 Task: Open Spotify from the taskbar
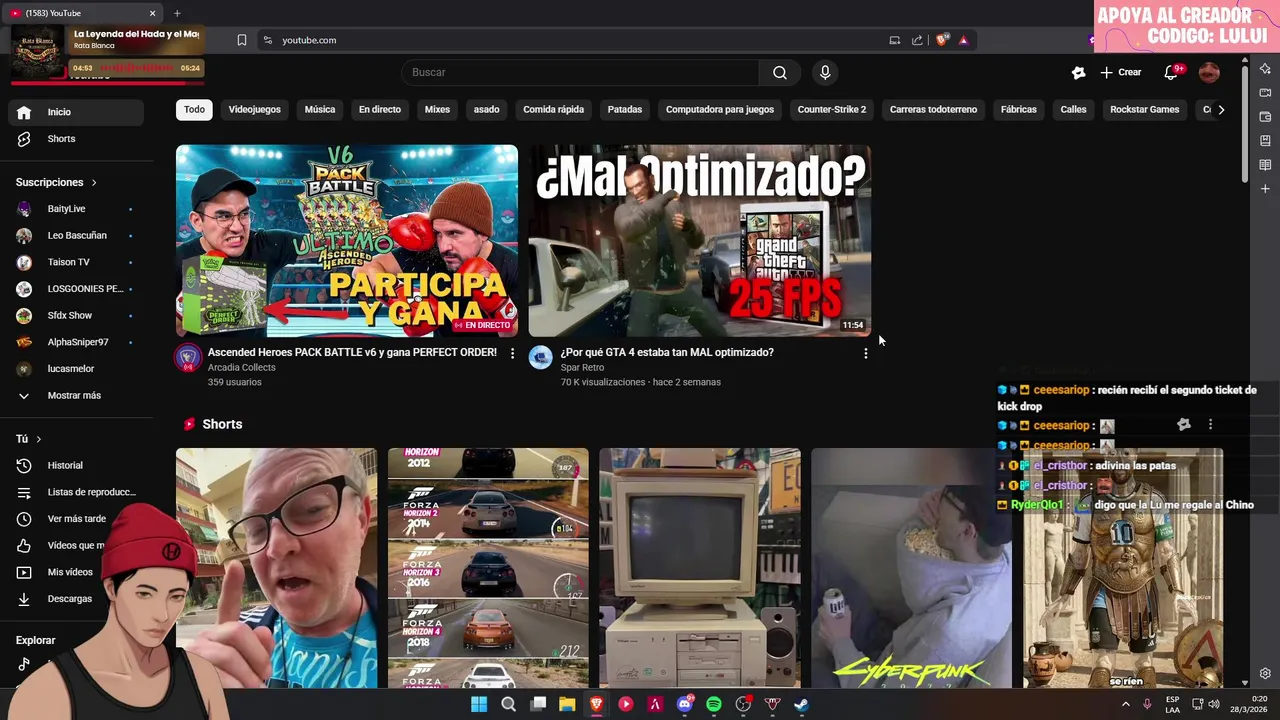(x=714, y=704)
